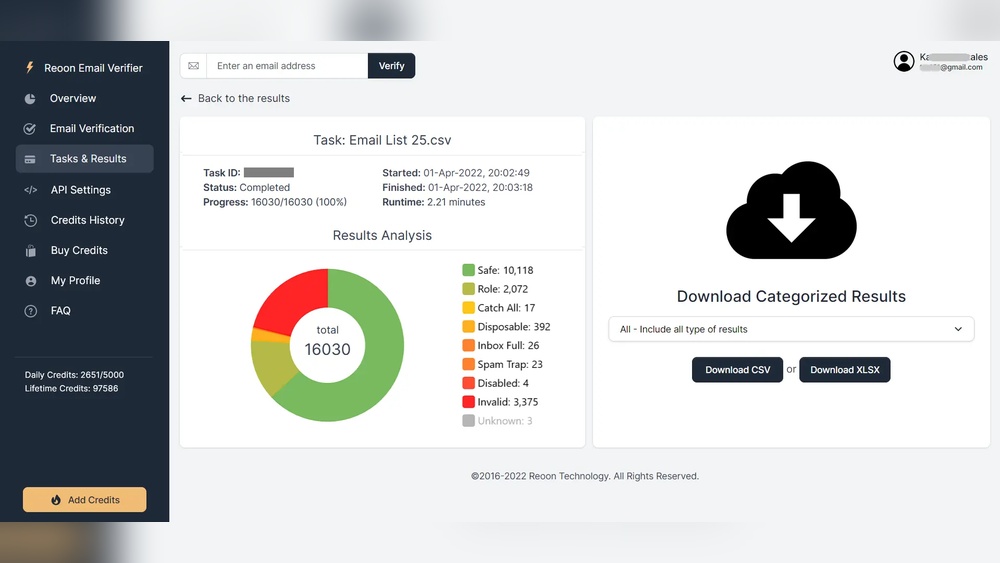Viewport: 1000px width, 563px height.
Task: Toggle the Inbox Full legend swatch
Action: pyautogui.click(x=469, y=346)
